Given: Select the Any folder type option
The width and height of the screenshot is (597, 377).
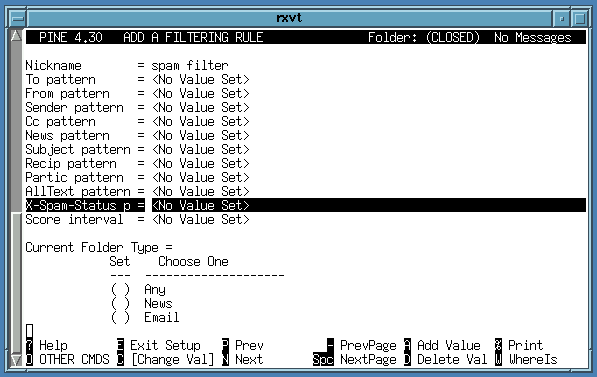Looking at the screenshot, I should pos(120,290).
